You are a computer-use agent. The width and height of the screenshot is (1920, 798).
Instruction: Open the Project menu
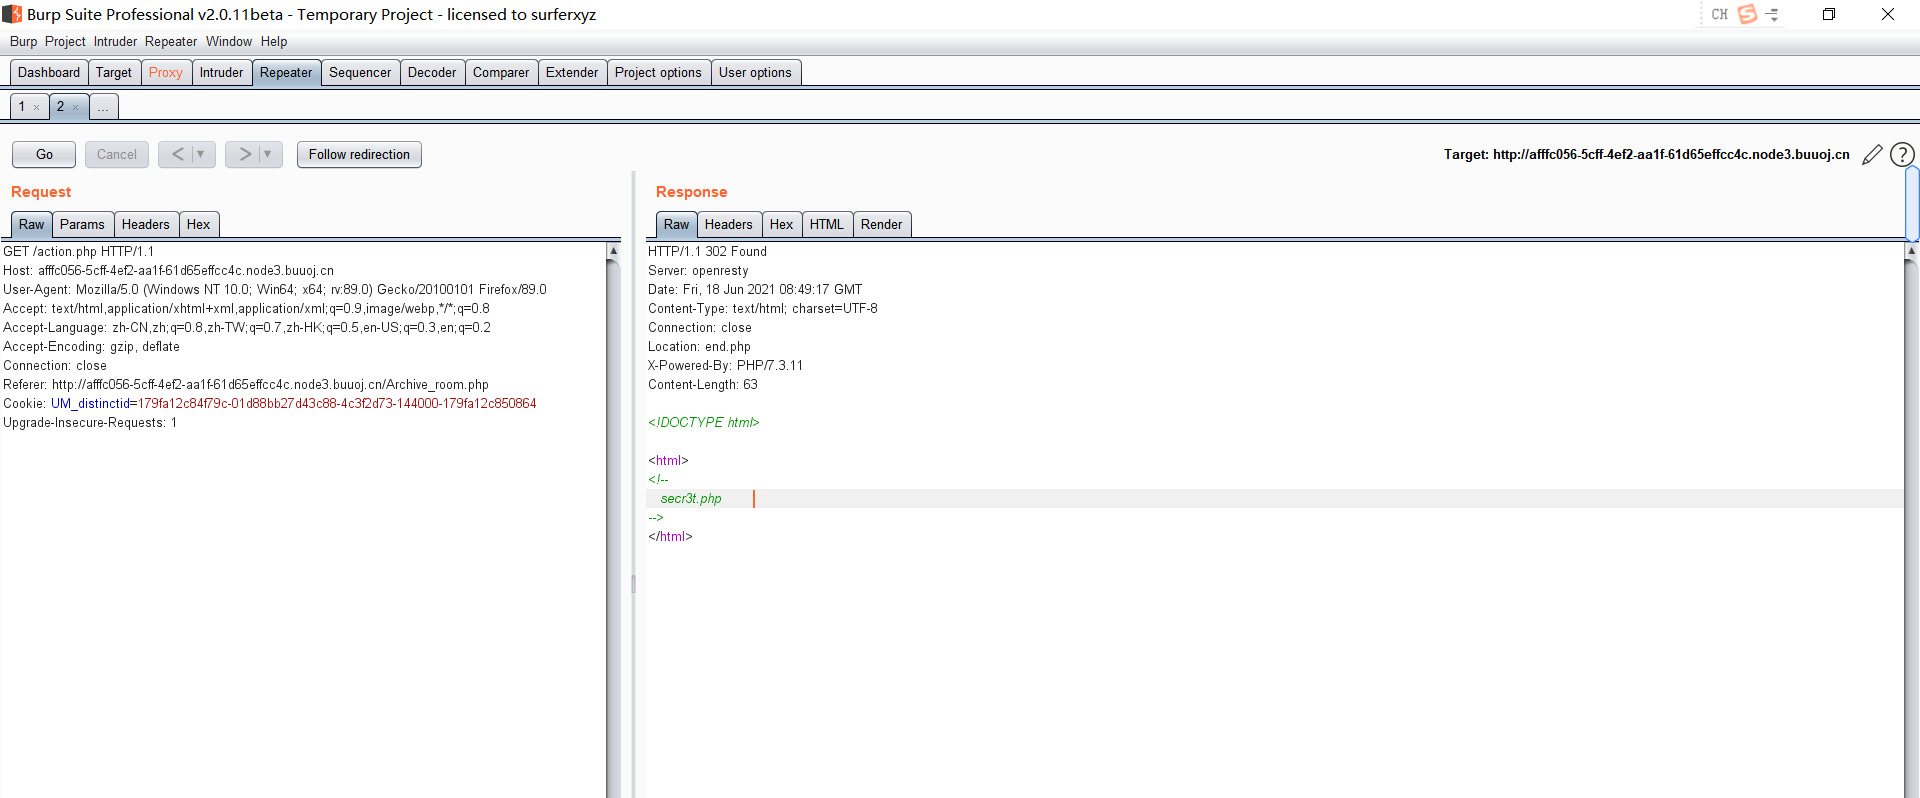(65, 41)
